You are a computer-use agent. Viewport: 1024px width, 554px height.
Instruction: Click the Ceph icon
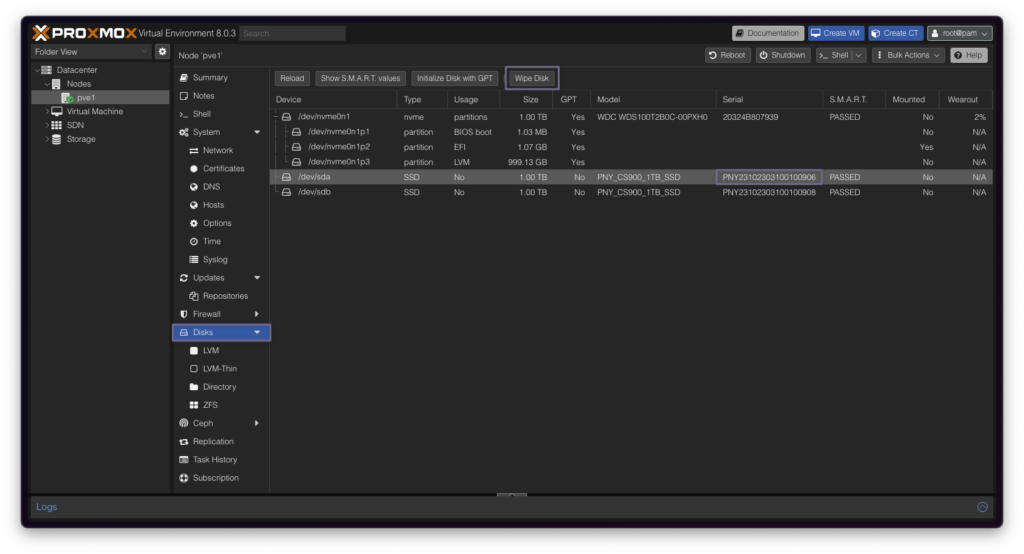(184, 423)
